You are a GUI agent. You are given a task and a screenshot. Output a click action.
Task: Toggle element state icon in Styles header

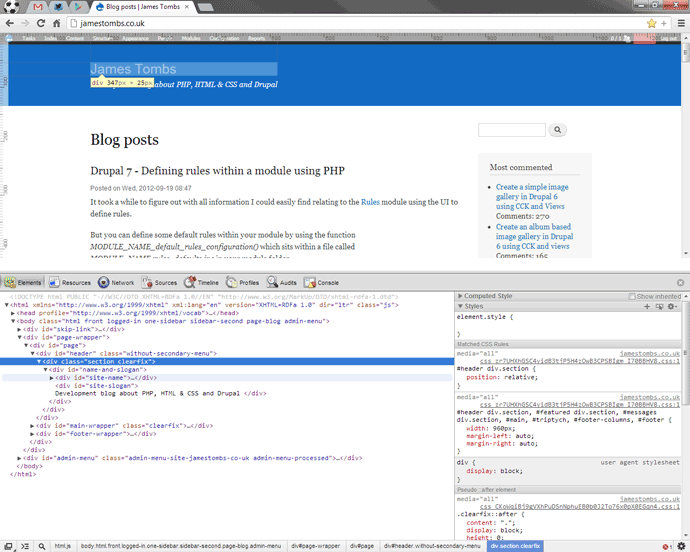tap(659, 306)
